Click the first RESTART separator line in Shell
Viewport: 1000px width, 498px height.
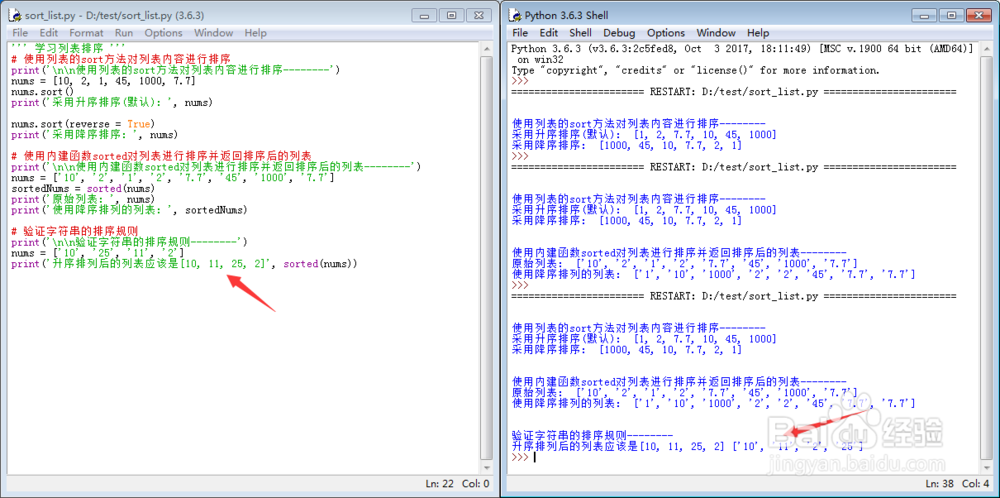pyautogui.click(x=733, y=92)
